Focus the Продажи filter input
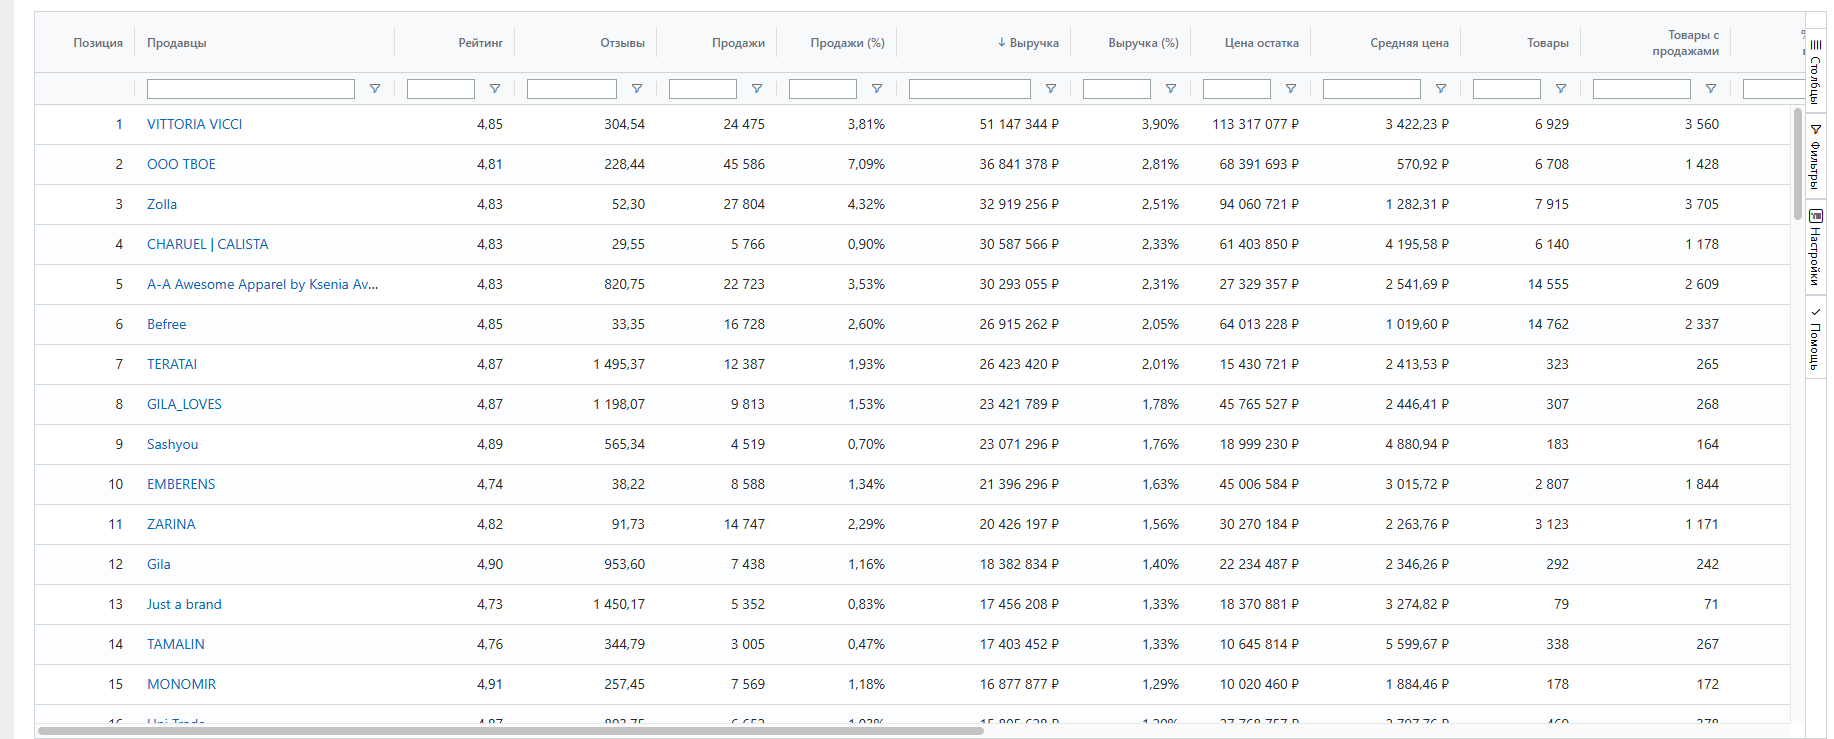This screenshot has height=739, width=1834. point(703,89)
